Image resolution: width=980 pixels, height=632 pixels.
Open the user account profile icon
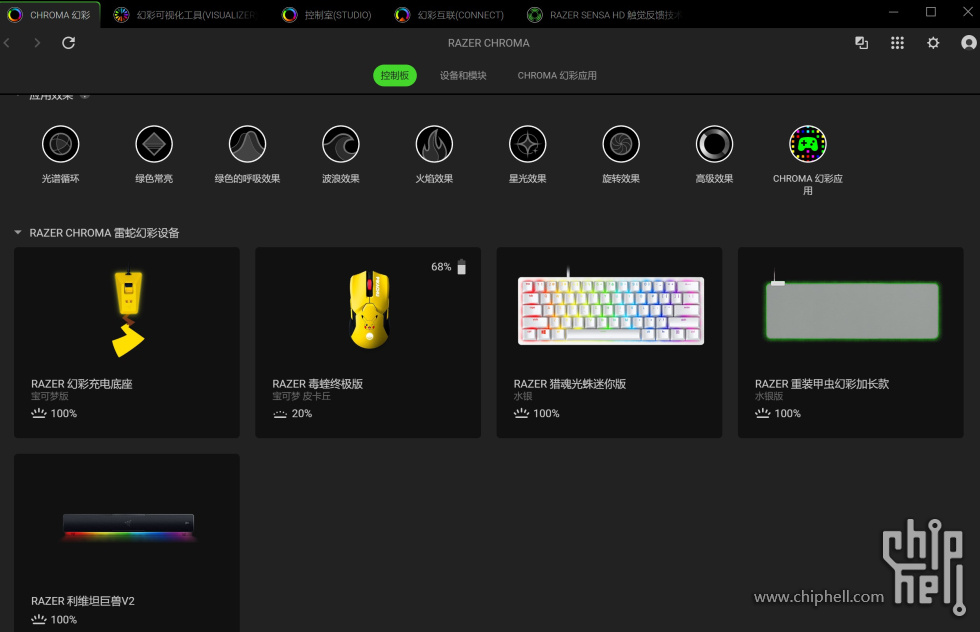coord(969,43)
